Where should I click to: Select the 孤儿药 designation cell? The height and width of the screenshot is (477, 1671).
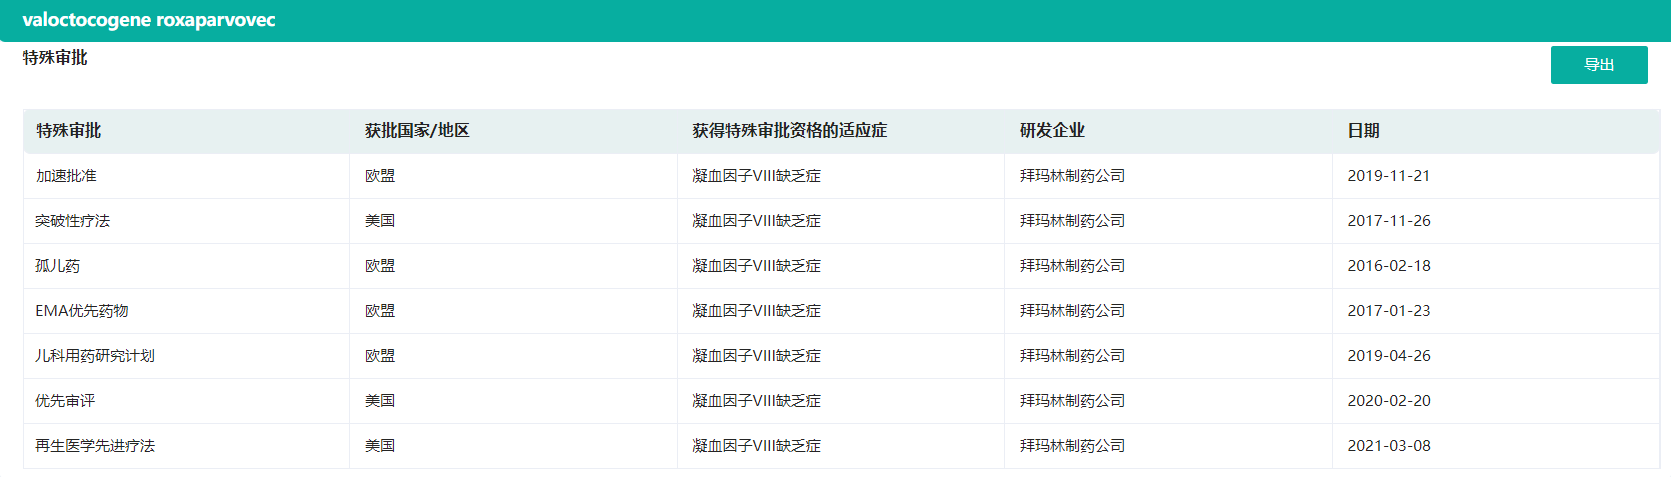click(58, 266)
